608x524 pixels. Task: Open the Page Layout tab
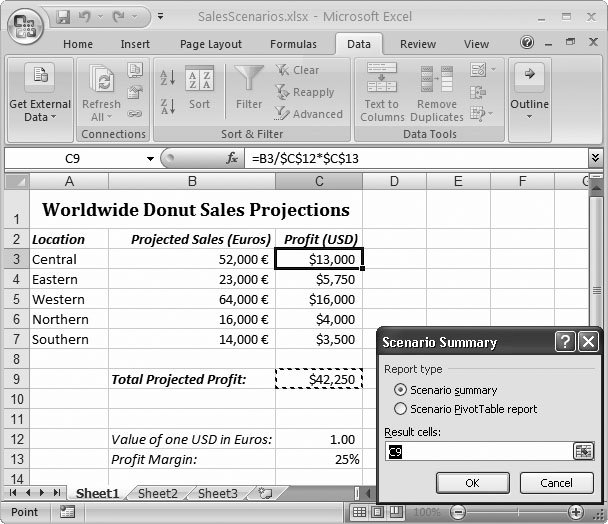point(211,44)
